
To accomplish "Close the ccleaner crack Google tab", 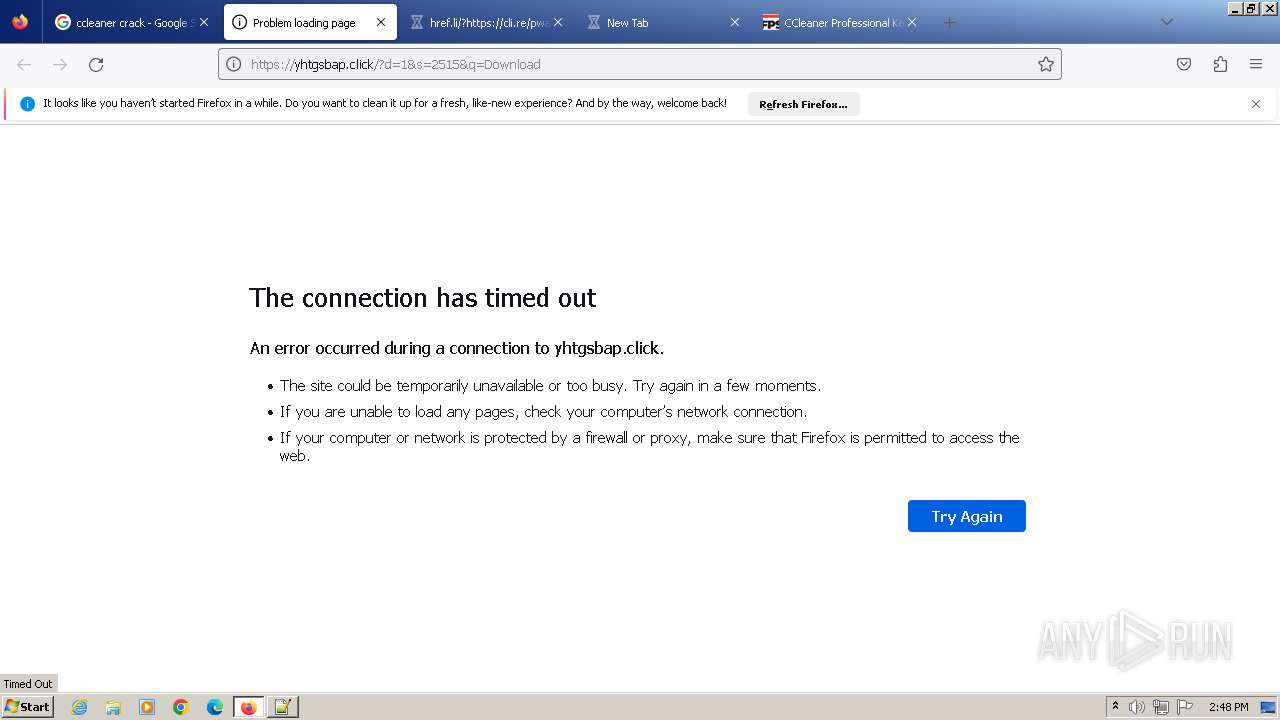I will point(204,22).
